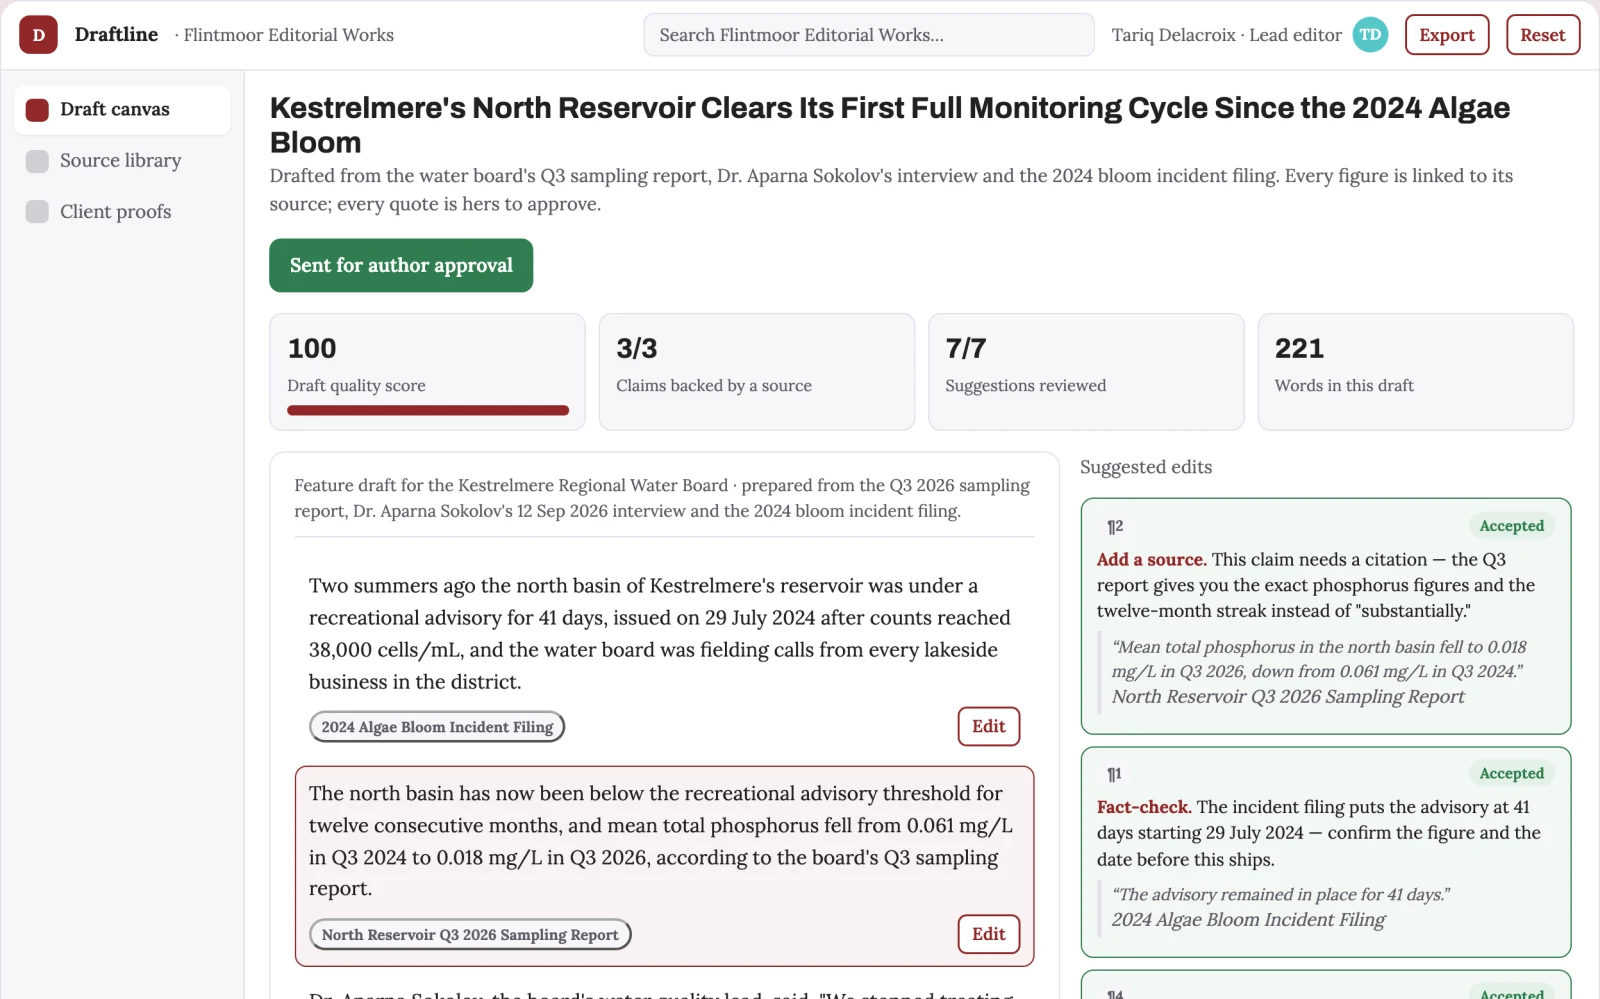Click the Export button
Screen dimensions: 1600x999
(1447, 35)
